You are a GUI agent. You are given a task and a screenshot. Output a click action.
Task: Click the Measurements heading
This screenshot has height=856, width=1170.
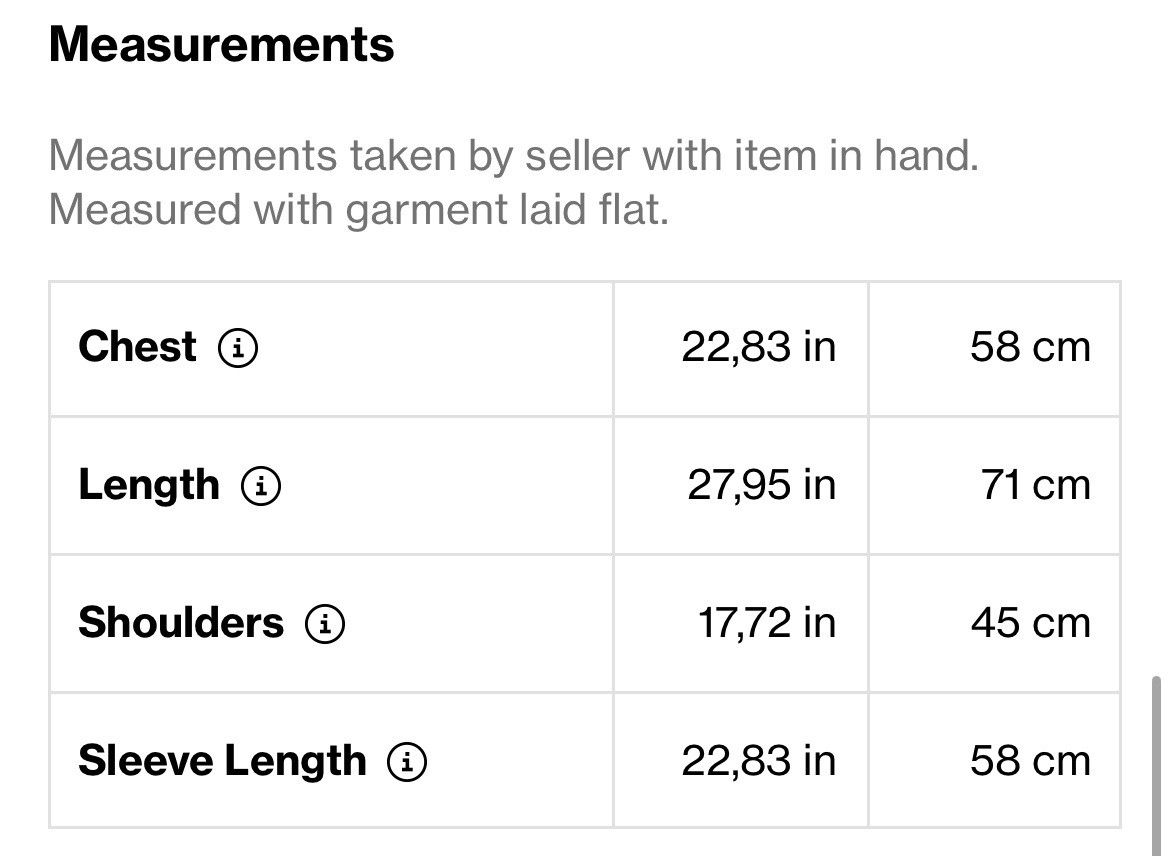point(221,45)
